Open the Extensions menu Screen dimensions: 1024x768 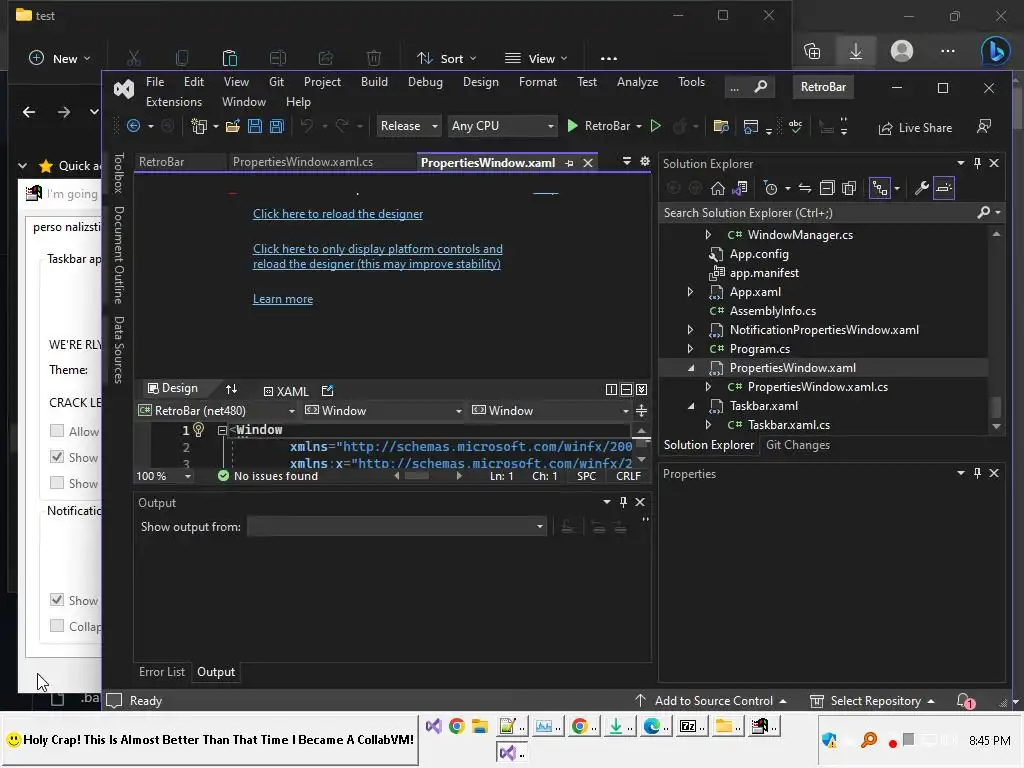point(174,102)
